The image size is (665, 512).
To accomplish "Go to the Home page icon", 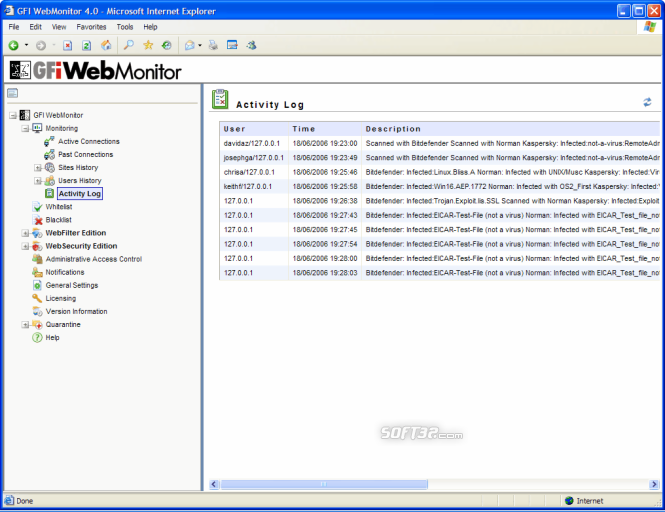I will pos(106,45).
